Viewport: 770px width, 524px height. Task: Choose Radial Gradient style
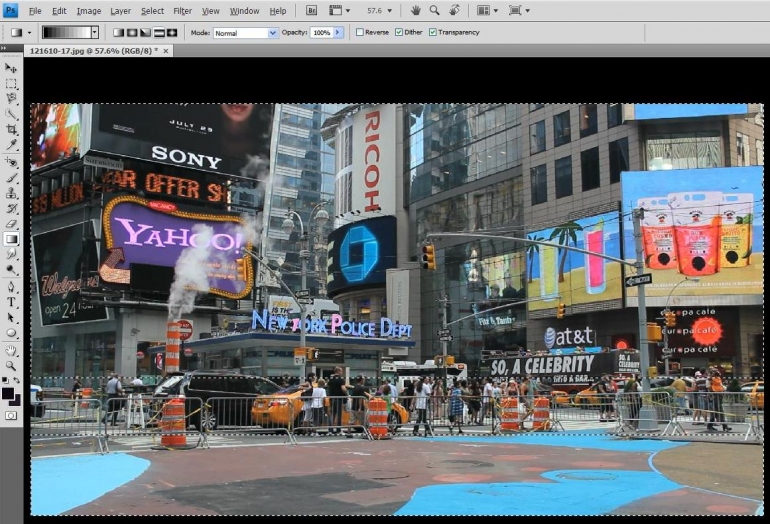click(x=132, y=32)
